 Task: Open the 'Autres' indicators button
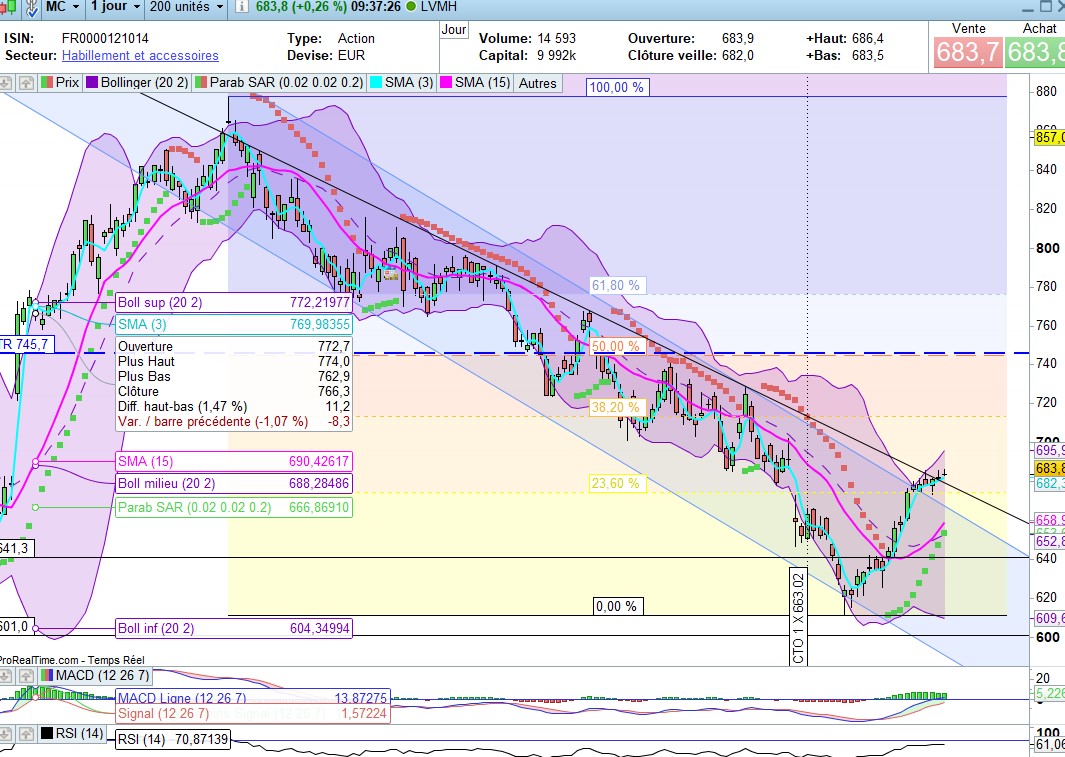(x=537, y=83)
